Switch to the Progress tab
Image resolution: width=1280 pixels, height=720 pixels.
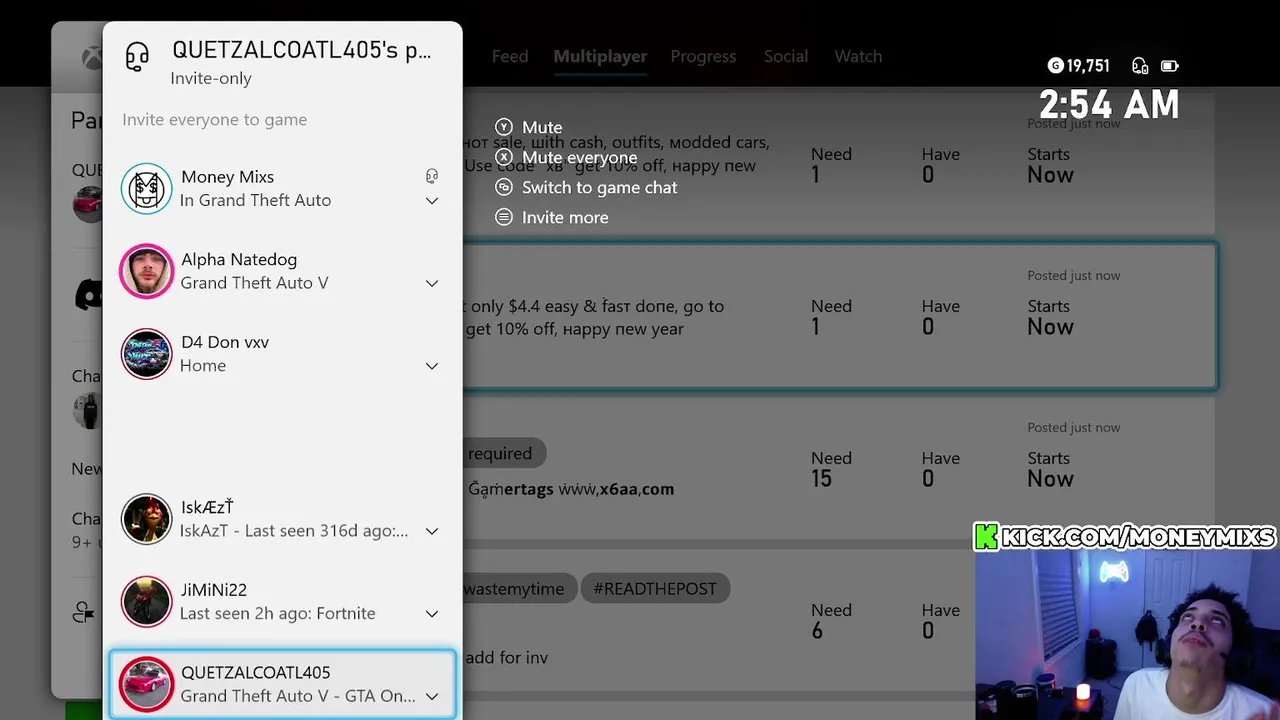point(703,56)
